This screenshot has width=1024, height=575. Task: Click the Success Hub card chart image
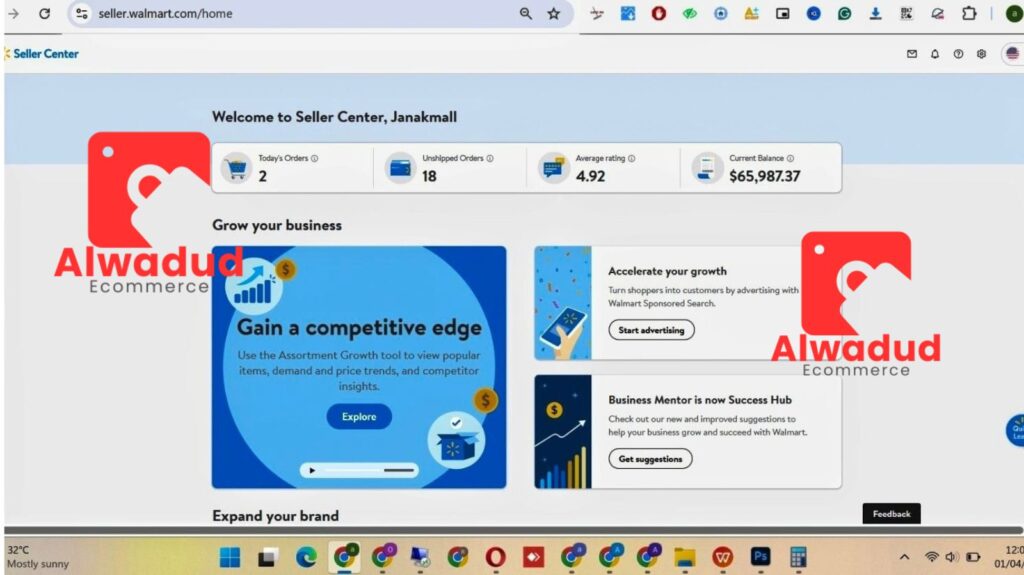tap(563, 432)
